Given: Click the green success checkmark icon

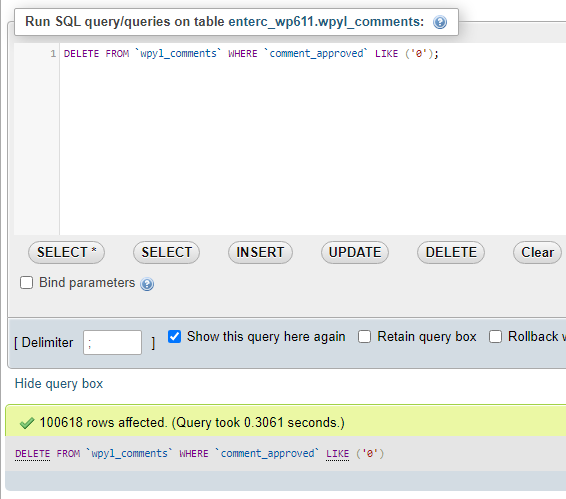Looking at the screenshot, I should 27,423.
